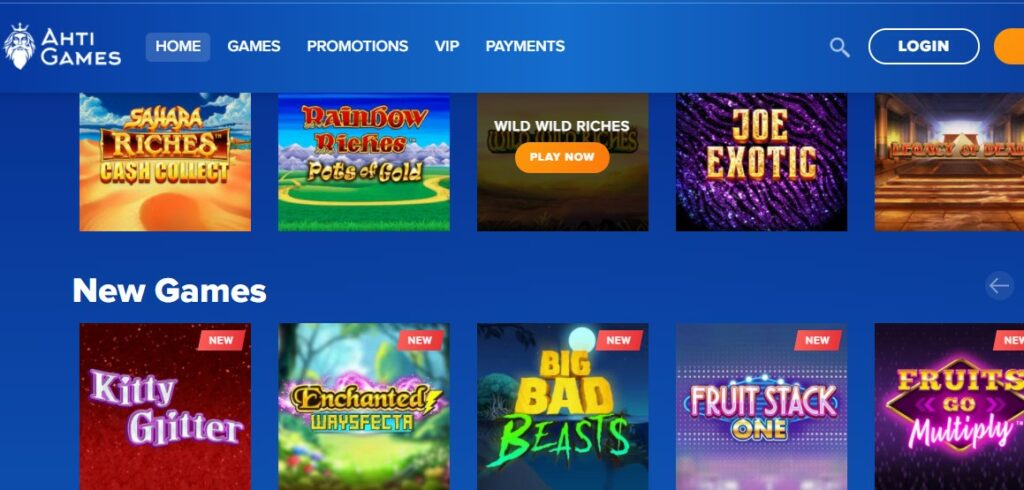
Task: Click the LOGIN button
Action: click(x=923, y=46)
